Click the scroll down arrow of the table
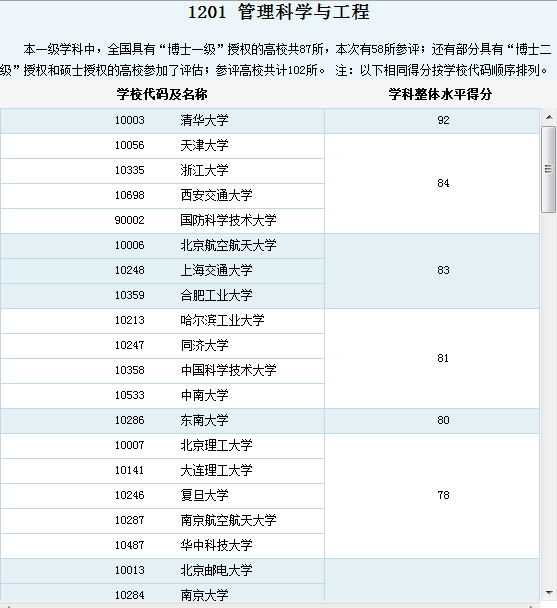Screen dimensions: 557x608 click(548, 593)
